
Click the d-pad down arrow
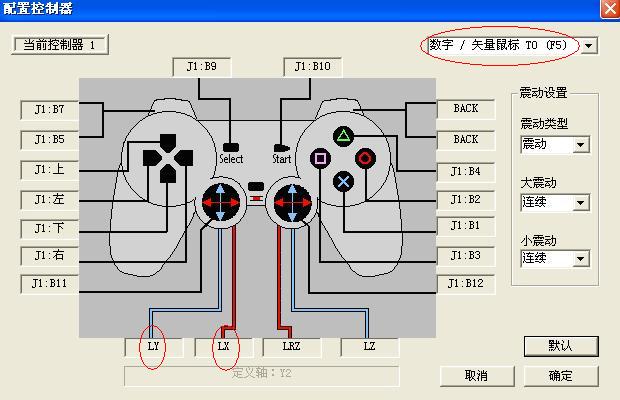pyautogui.click(x=168, y=174)
